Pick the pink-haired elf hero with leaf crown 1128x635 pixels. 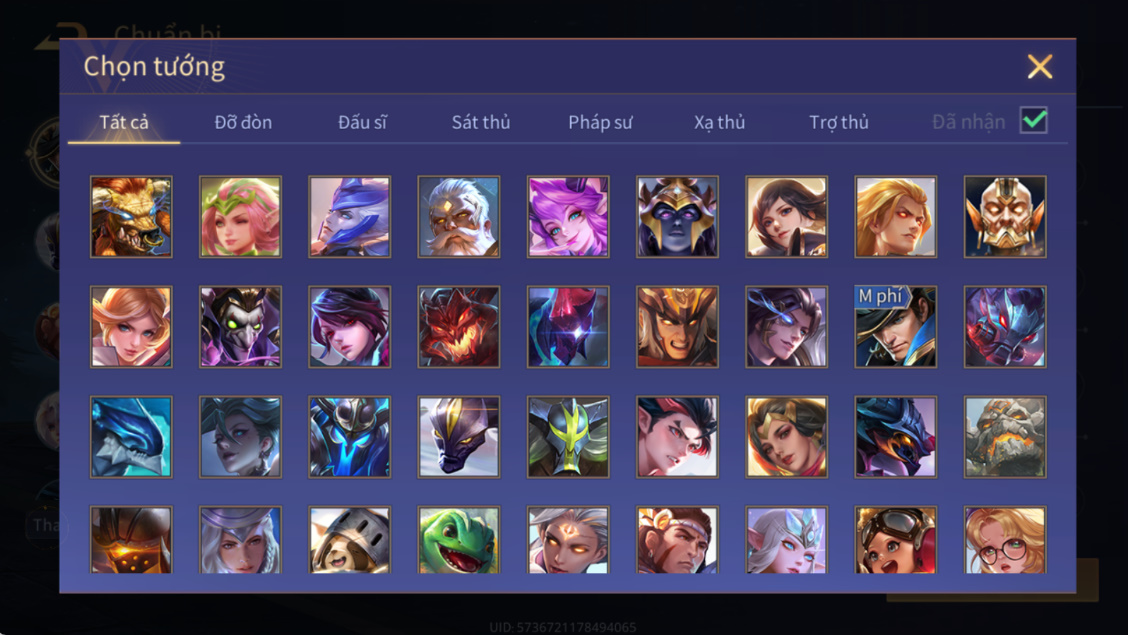click(x=240, y=216)
